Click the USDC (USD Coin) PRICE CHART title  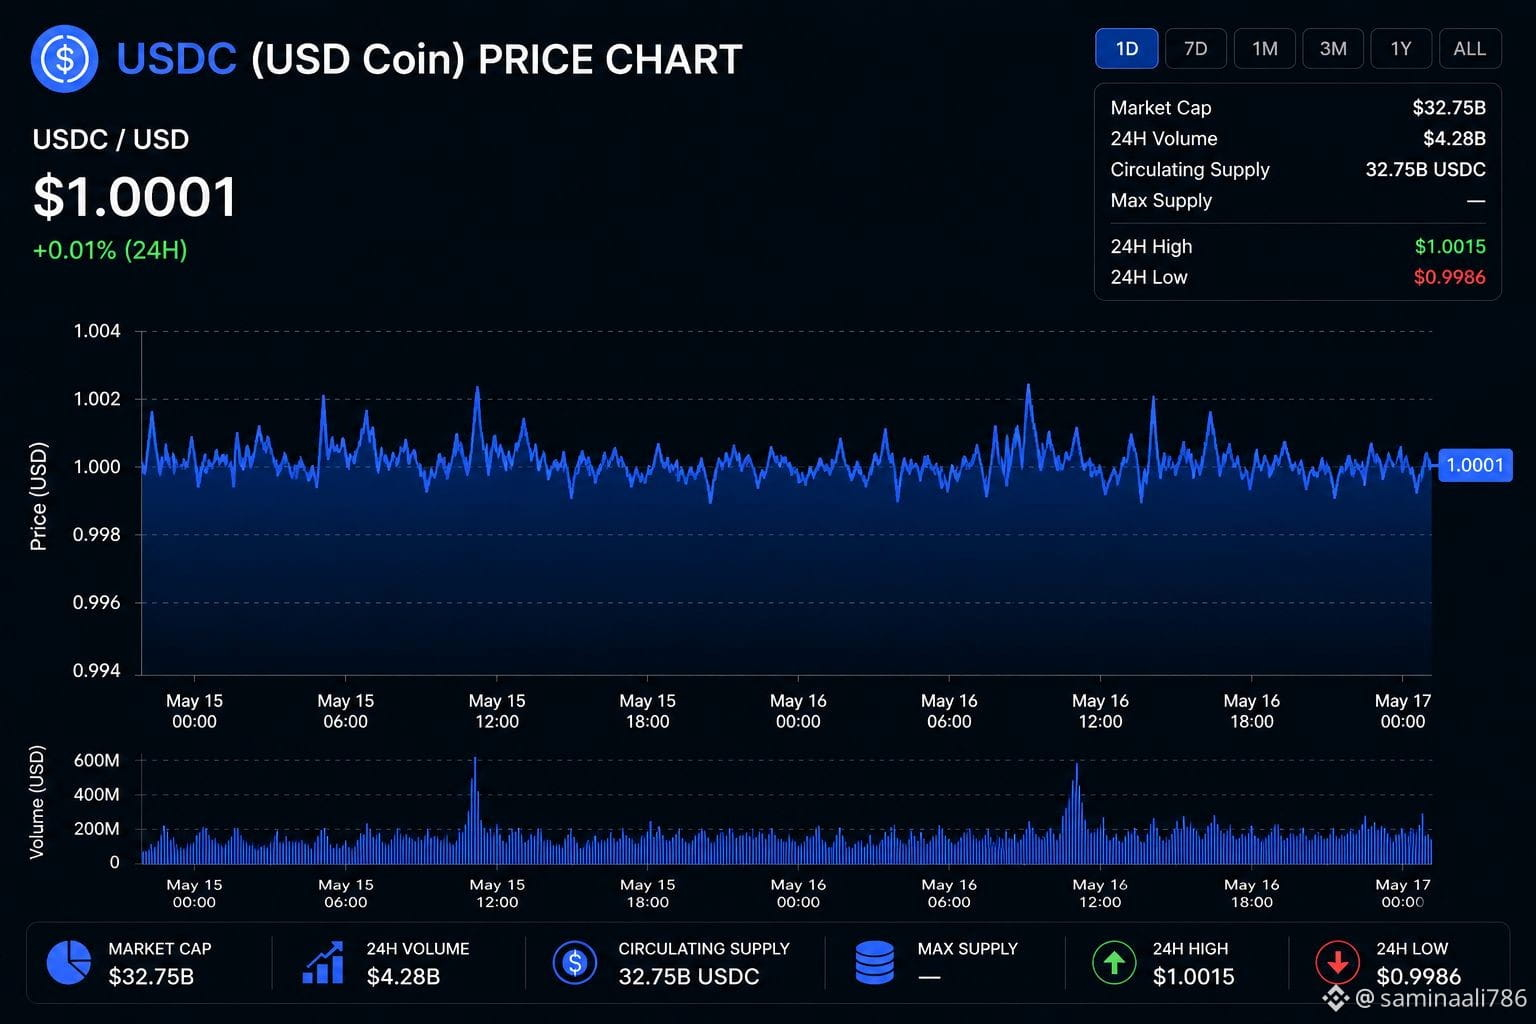430,60
